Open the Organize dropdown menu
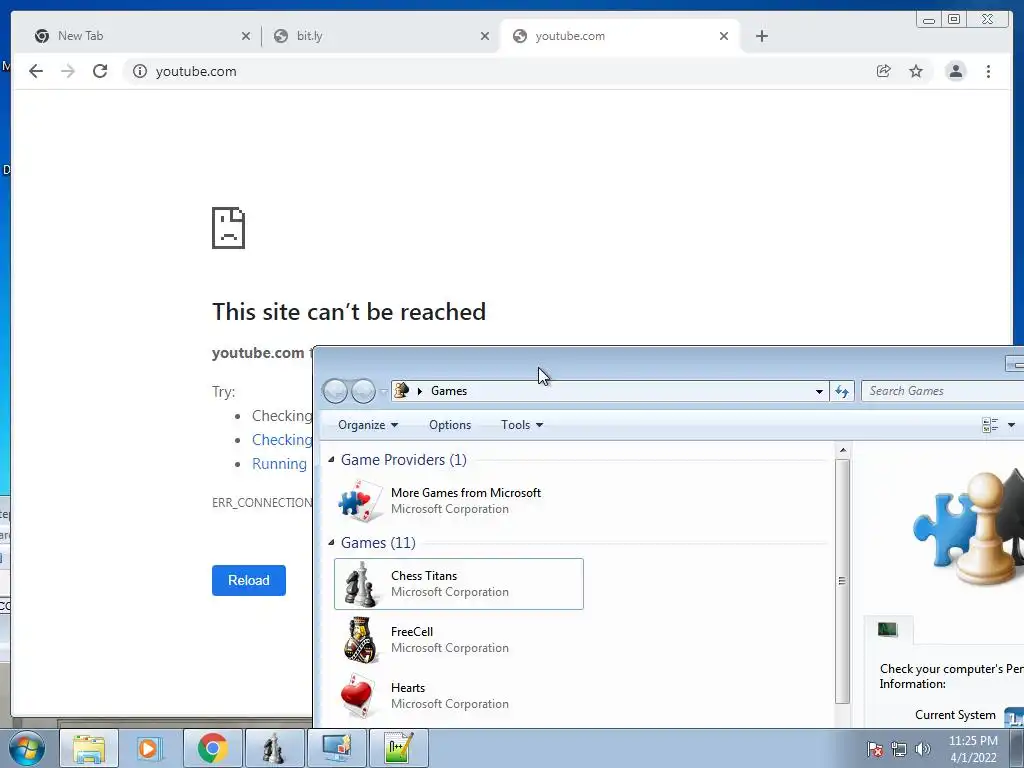Screen dimensions: 1024x768 pyautogui.click(x=368, y=424)
